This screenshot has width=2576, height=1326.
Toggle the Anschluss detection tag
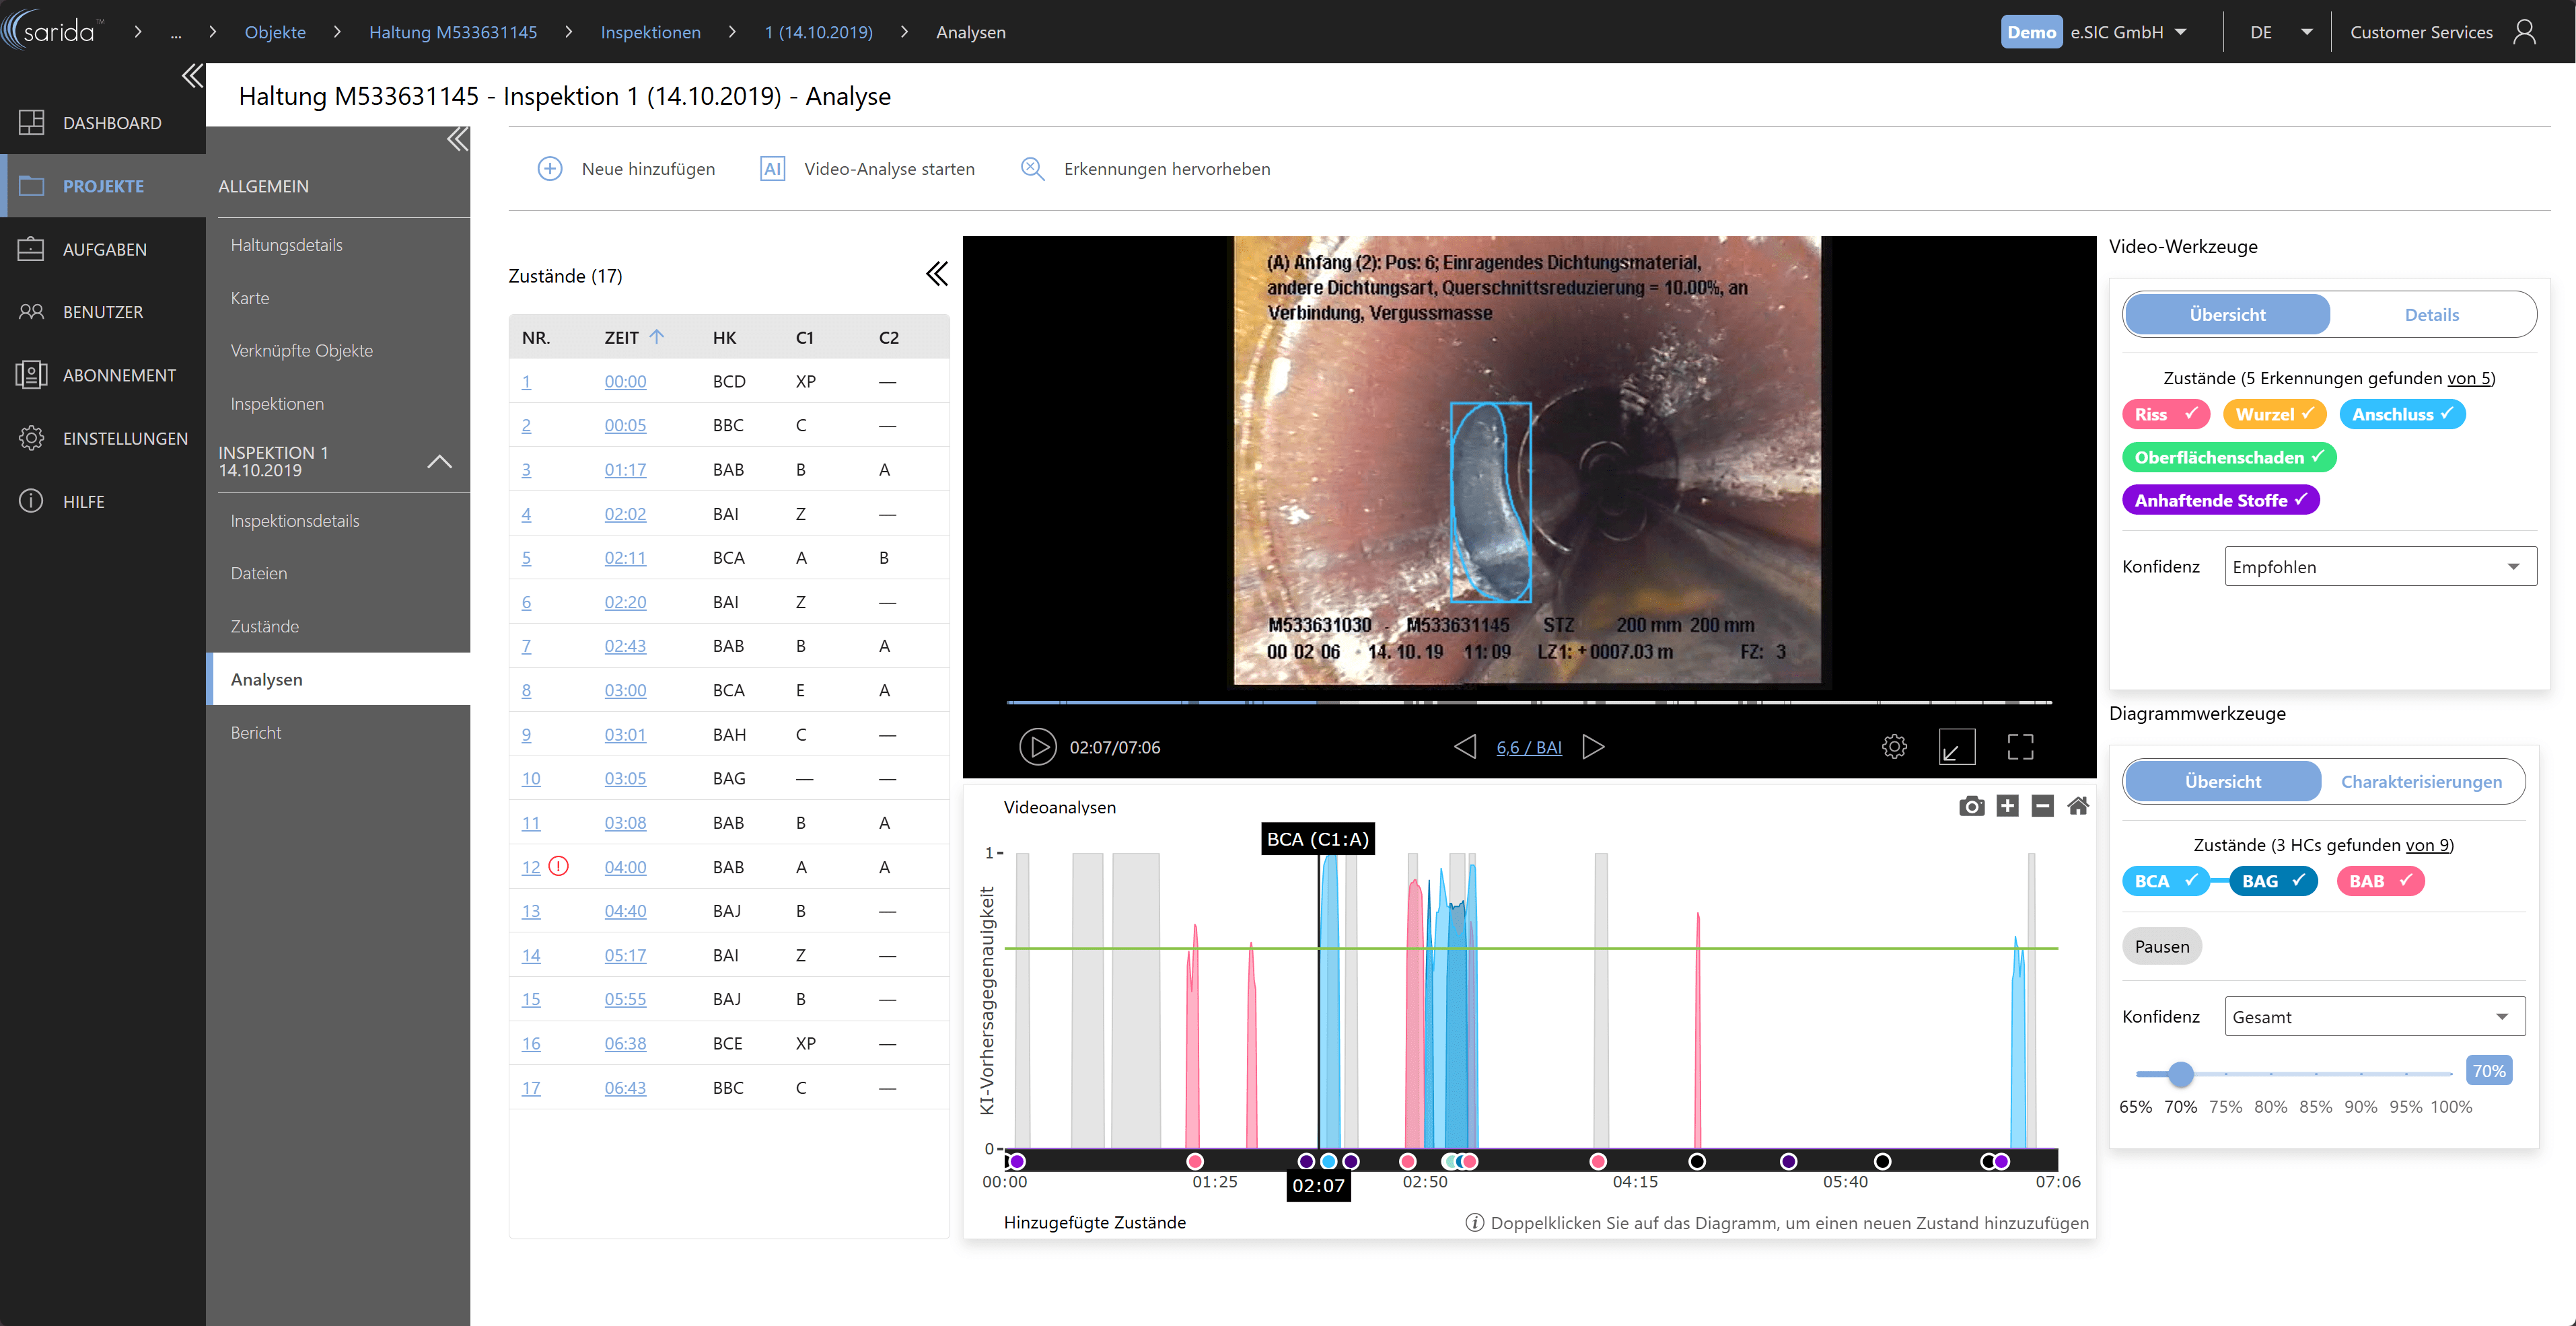(x=2402, y=414)
